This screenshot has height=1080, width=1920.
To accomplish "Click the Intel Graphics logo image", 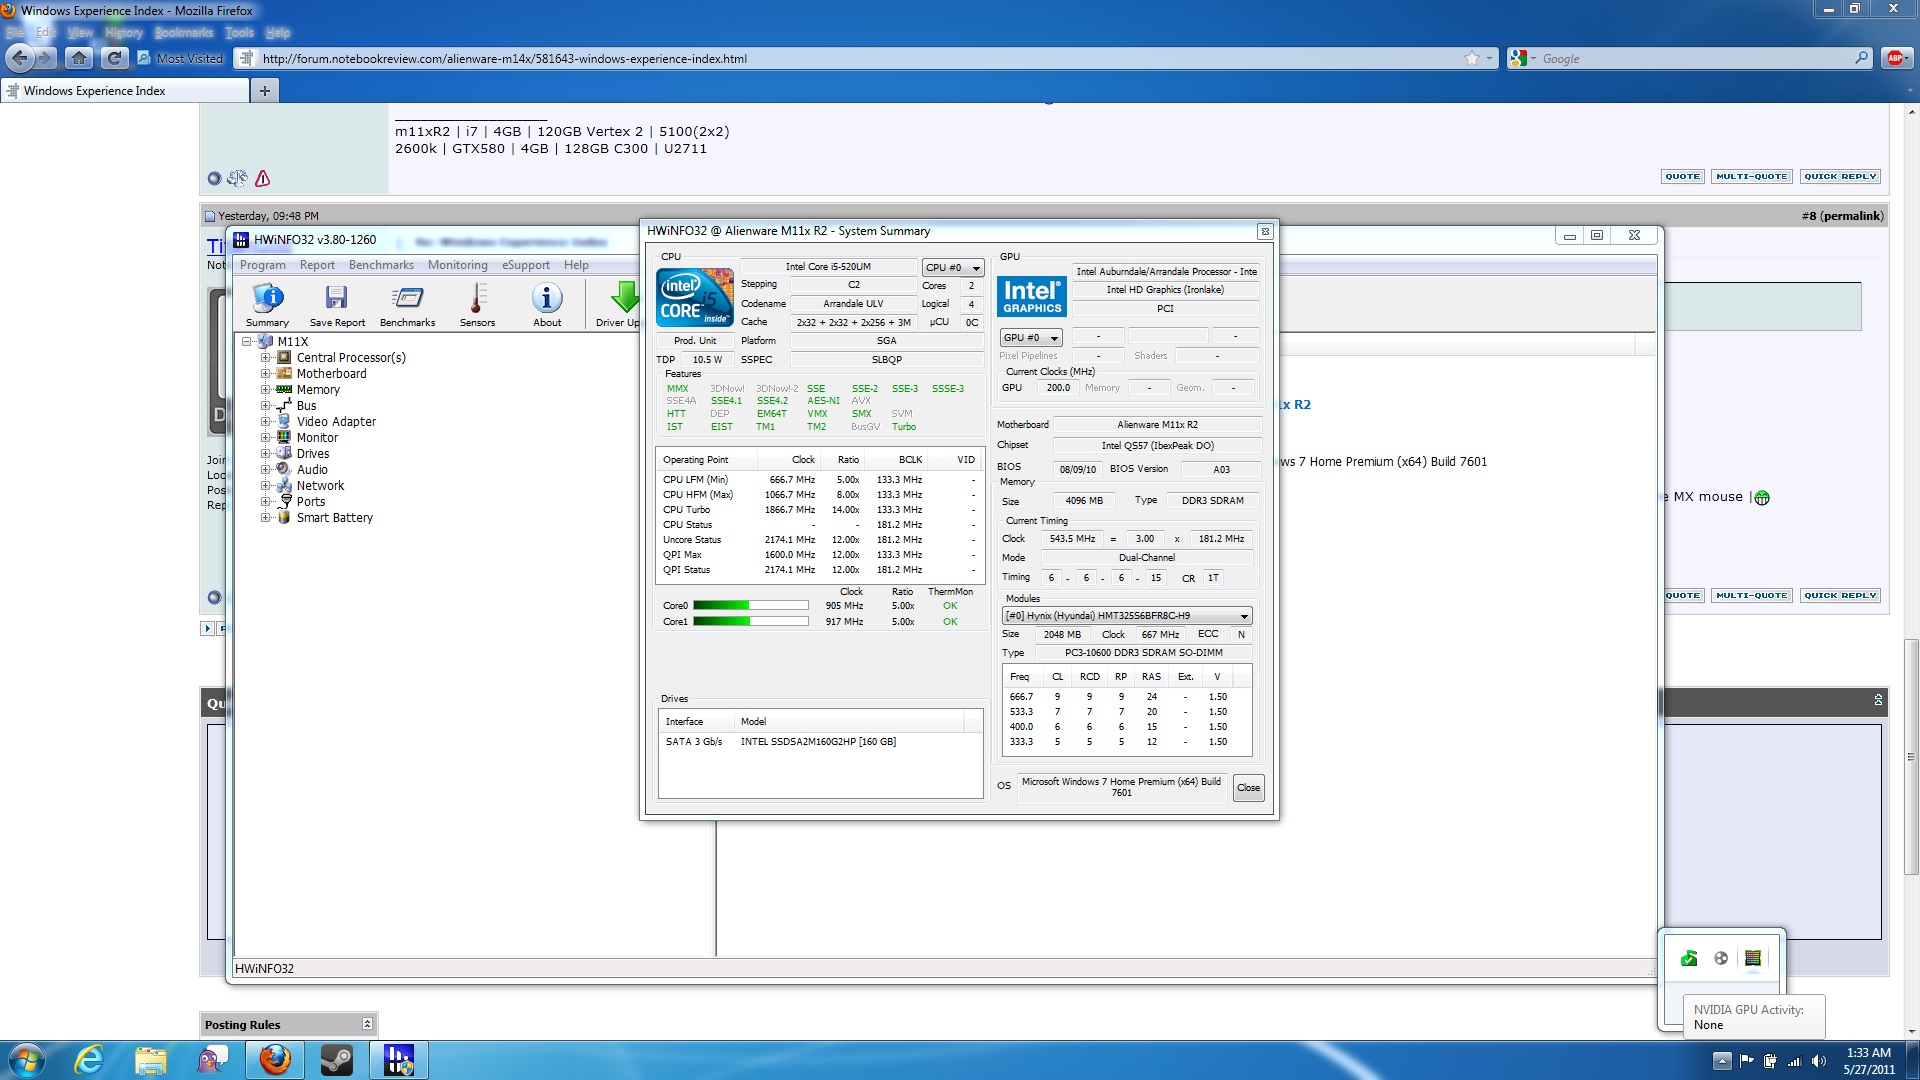I will click(x=1032, y=296).
